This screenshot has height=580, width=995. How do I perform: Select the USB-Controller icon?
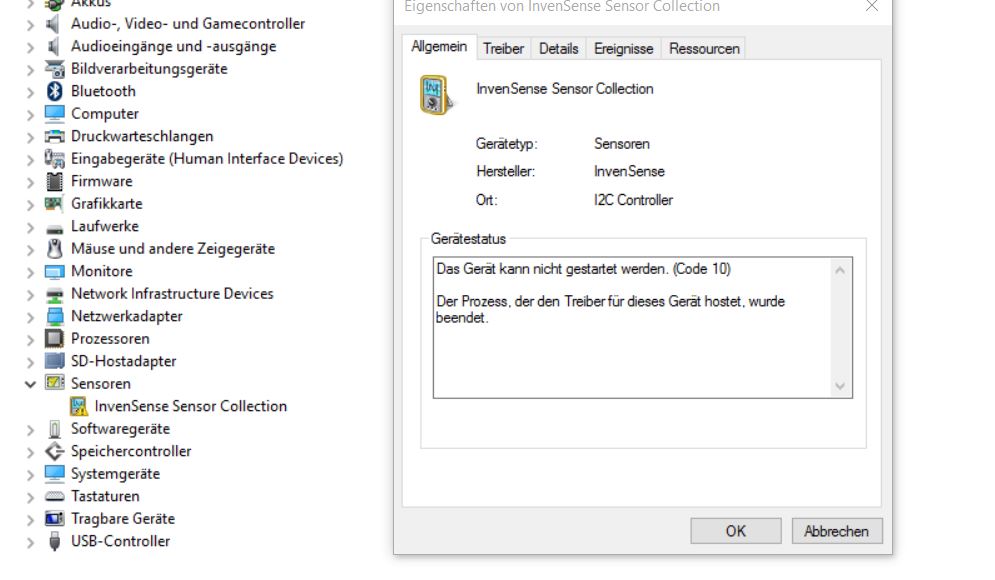pos(54,541)
